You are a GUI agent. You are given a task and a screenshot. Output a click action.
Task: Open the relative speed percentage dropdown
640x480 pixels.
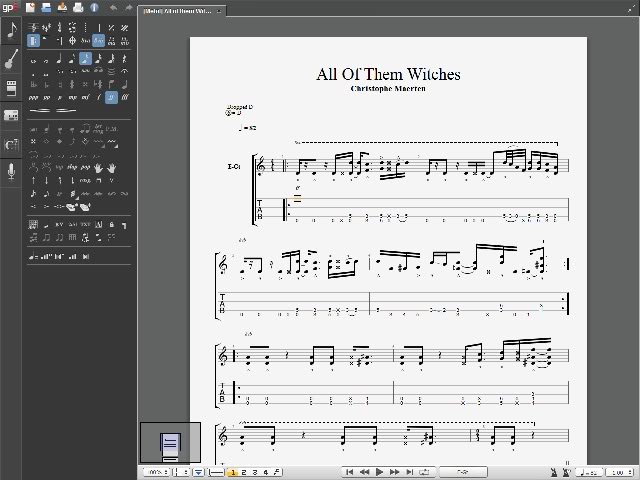point(622,473)
